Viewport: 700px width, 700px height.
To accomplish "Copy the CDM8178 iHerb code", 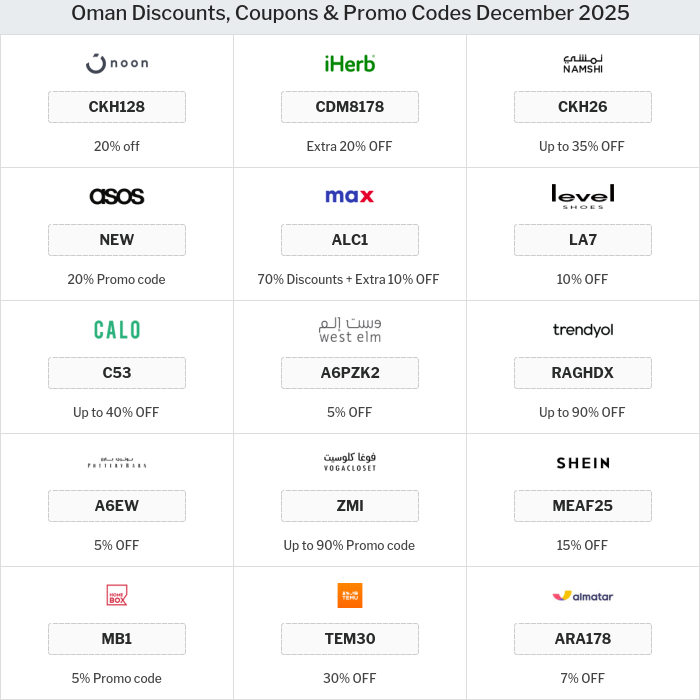I will click(350, 107).
